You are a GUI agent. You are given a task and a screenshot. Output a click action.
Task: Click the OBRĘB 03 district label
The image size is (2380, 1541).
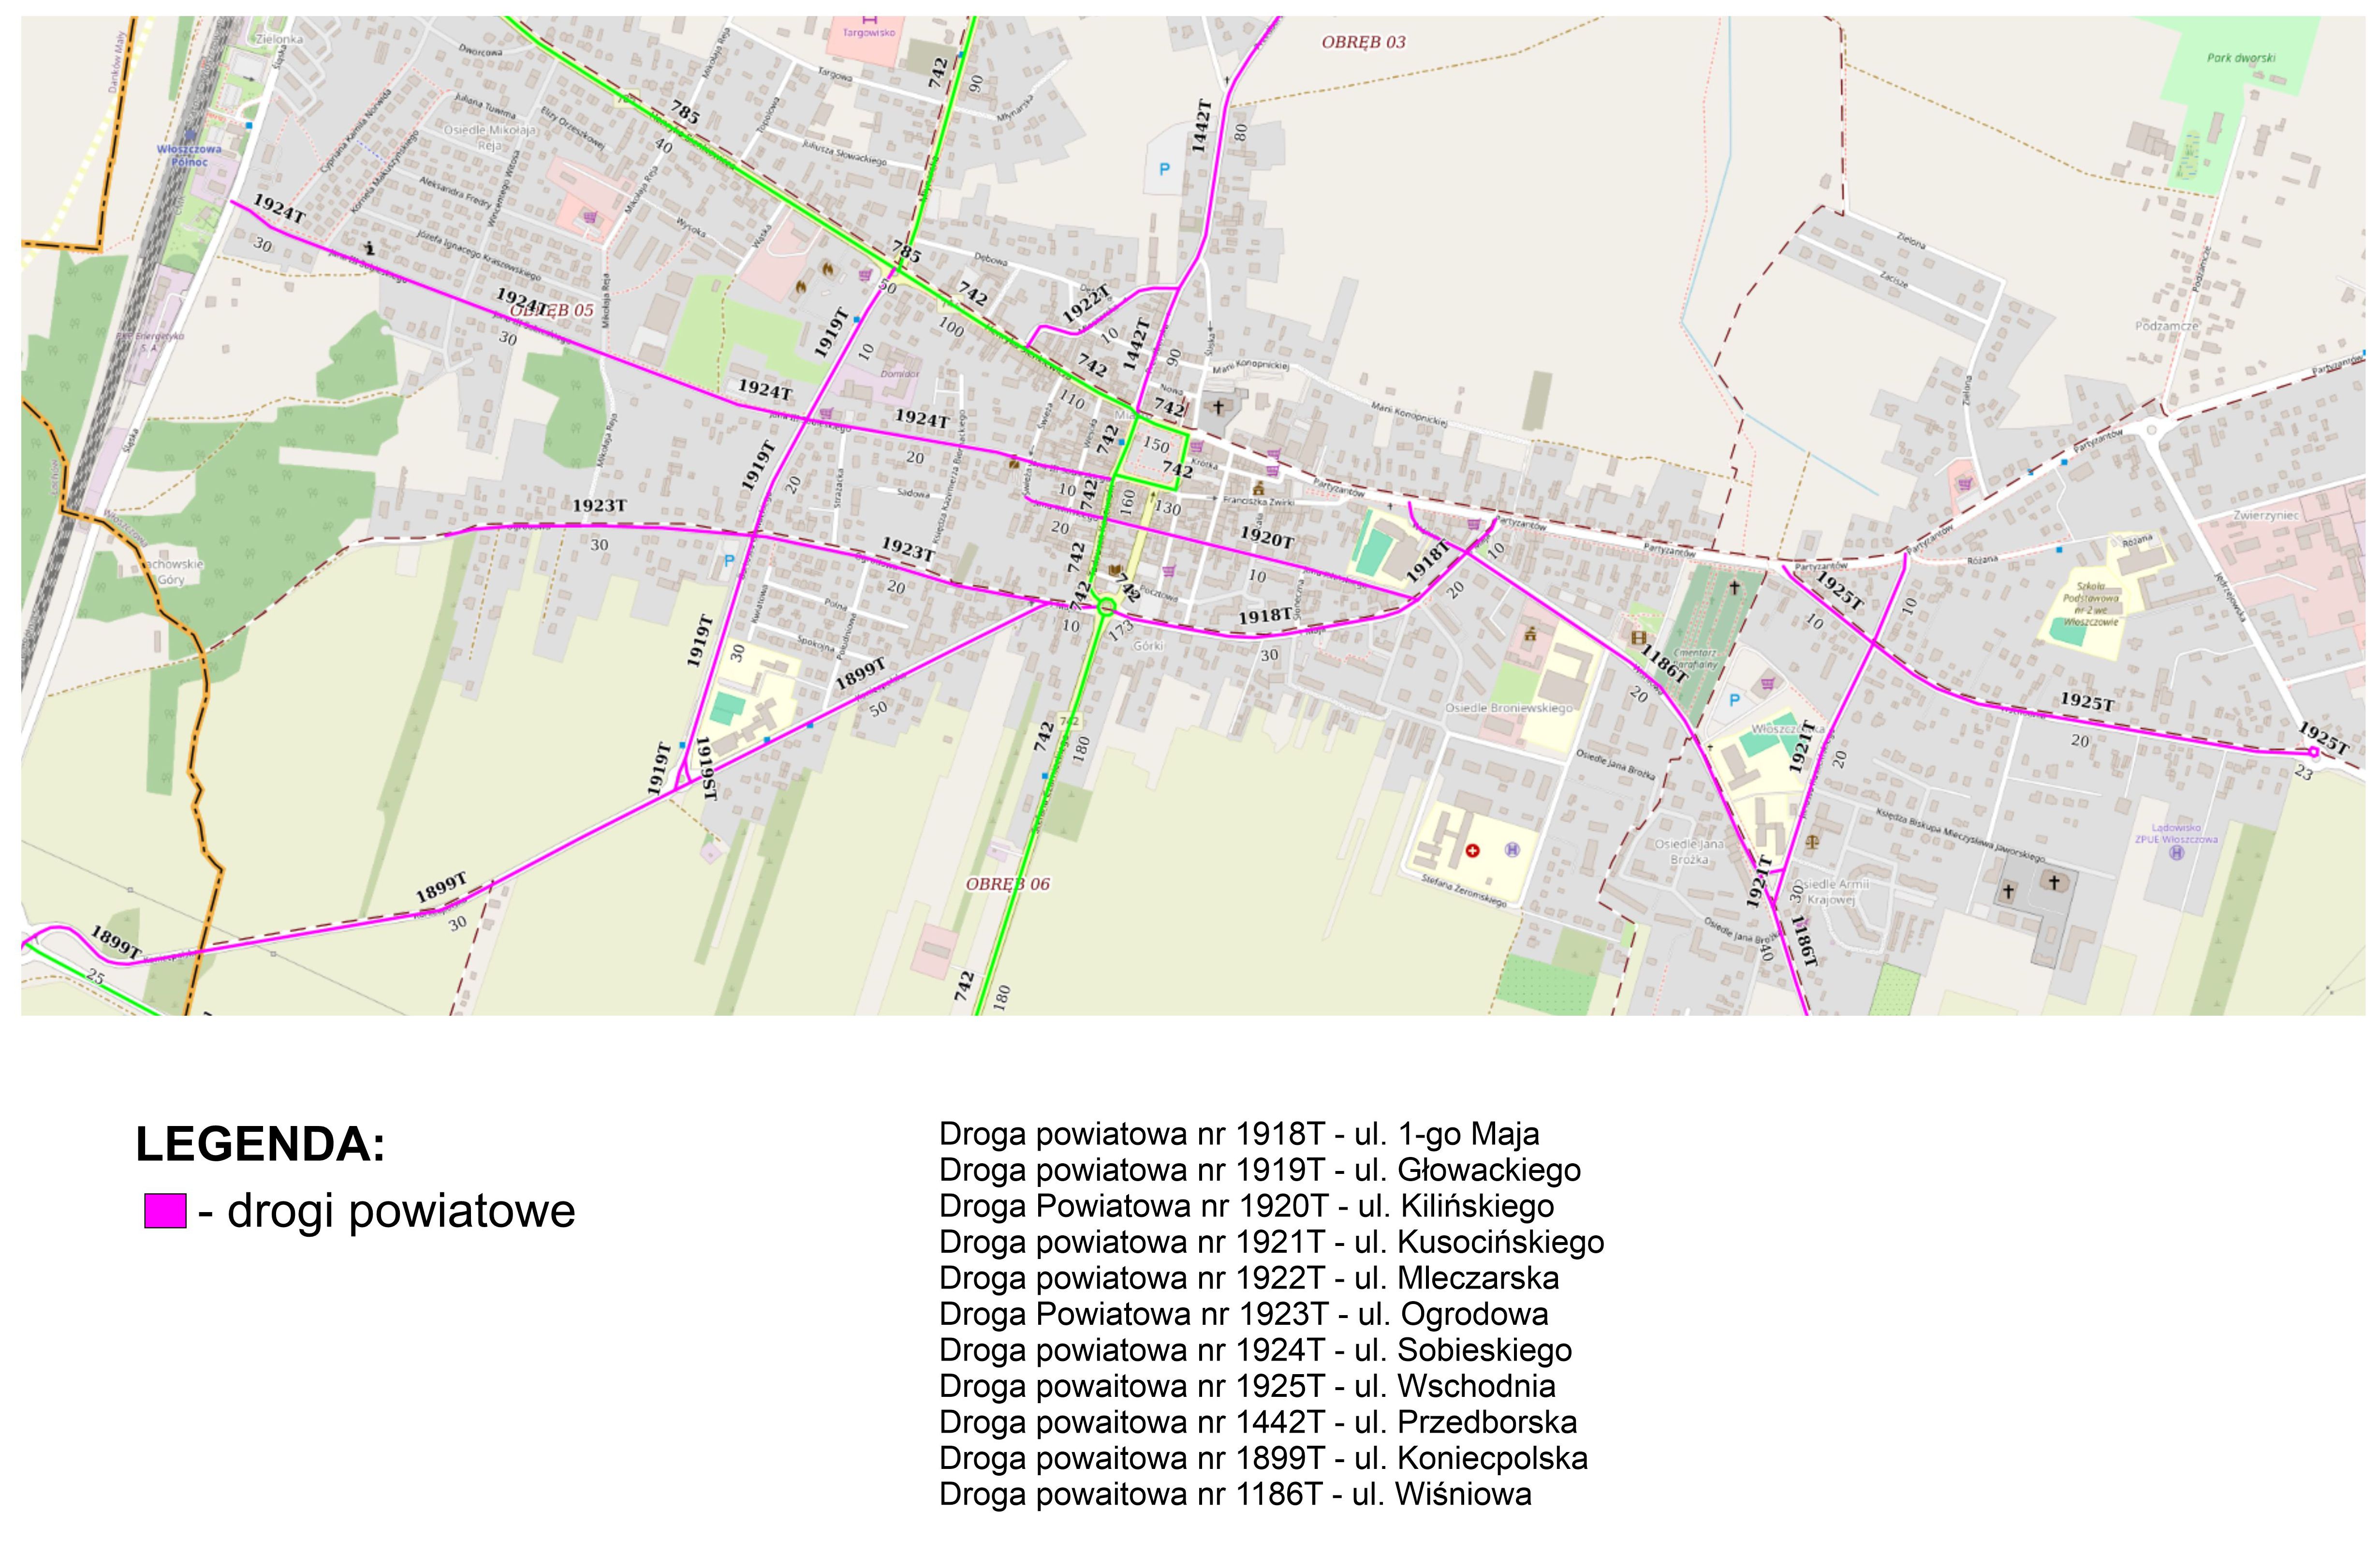(x=1363, y=42)
